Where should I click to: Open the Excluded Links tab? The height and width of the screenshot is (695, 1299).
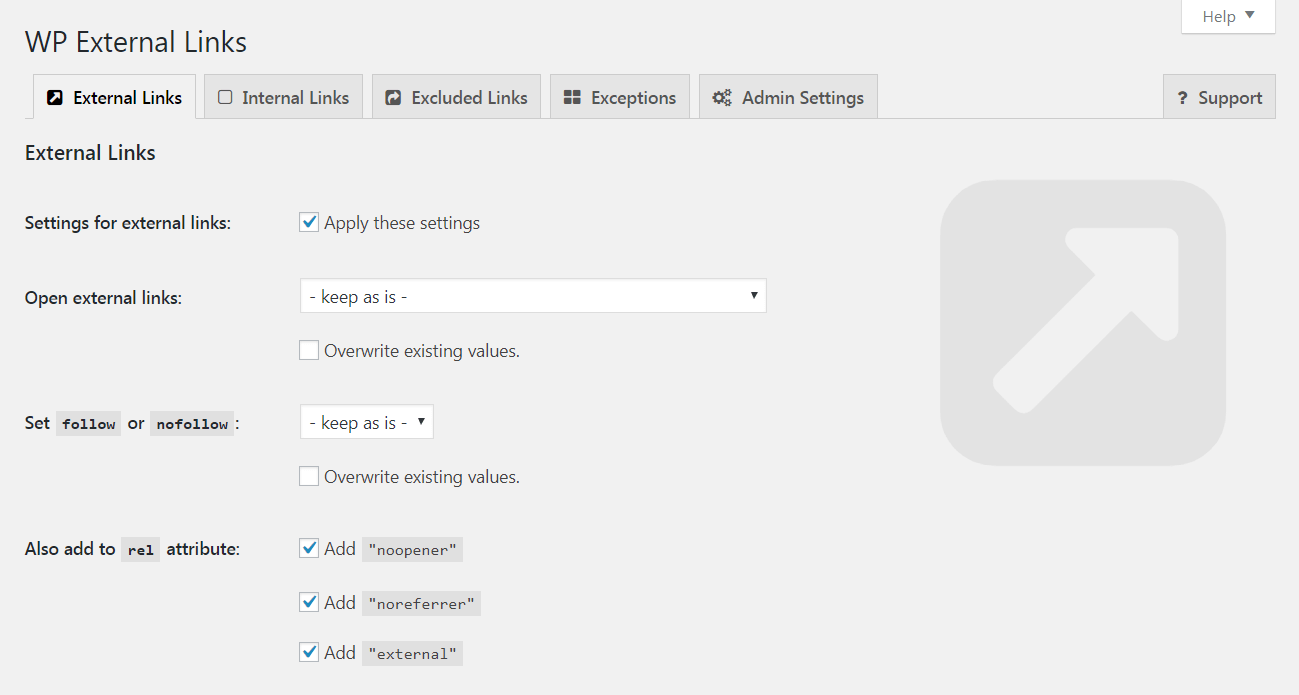pyautogui.click(x=456, y=97)
